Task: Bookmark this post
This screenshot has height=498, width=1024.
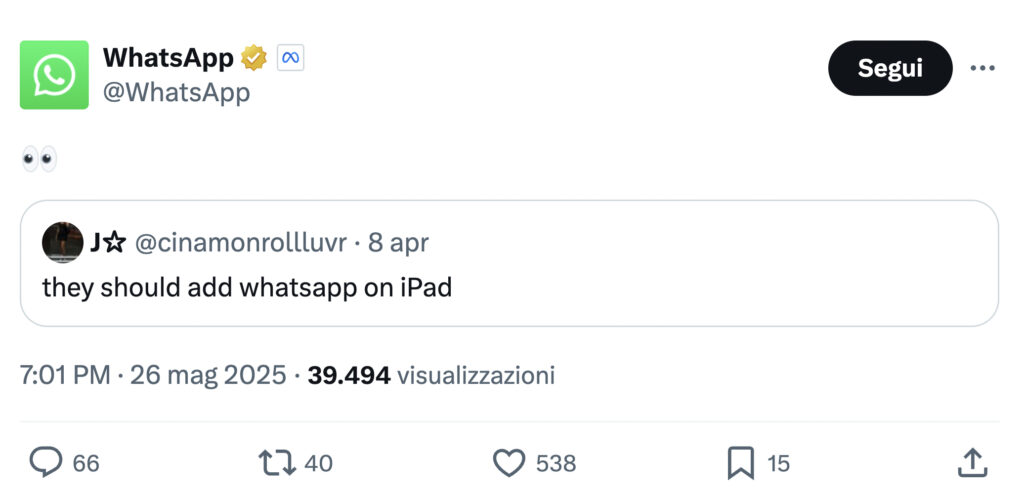Action: [x=740, y=462]
